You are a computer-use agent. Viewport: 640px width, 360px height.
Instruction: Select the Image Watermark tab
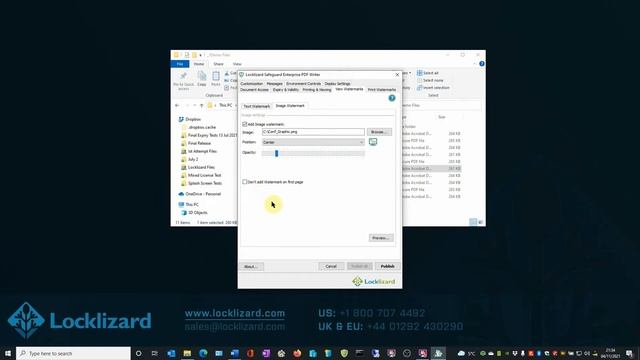click(x=290, y=106)
